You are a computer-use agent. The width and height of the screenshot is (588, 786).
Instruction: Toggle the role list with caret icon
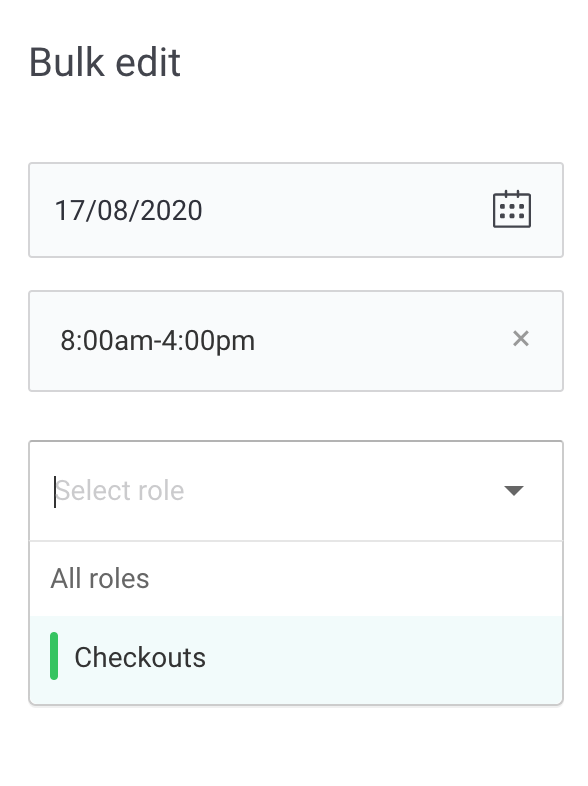[514, 490]
